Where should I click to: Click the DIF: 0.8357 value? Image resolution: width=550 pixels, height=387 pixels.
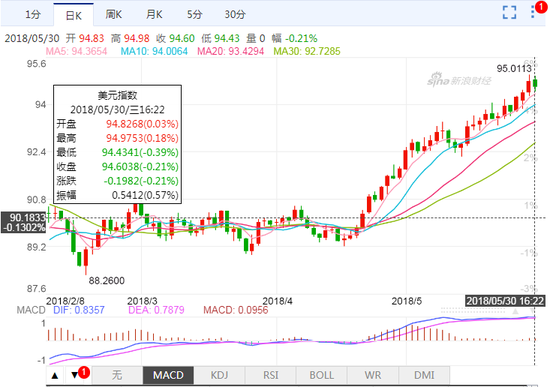click(x=79, y=310)
